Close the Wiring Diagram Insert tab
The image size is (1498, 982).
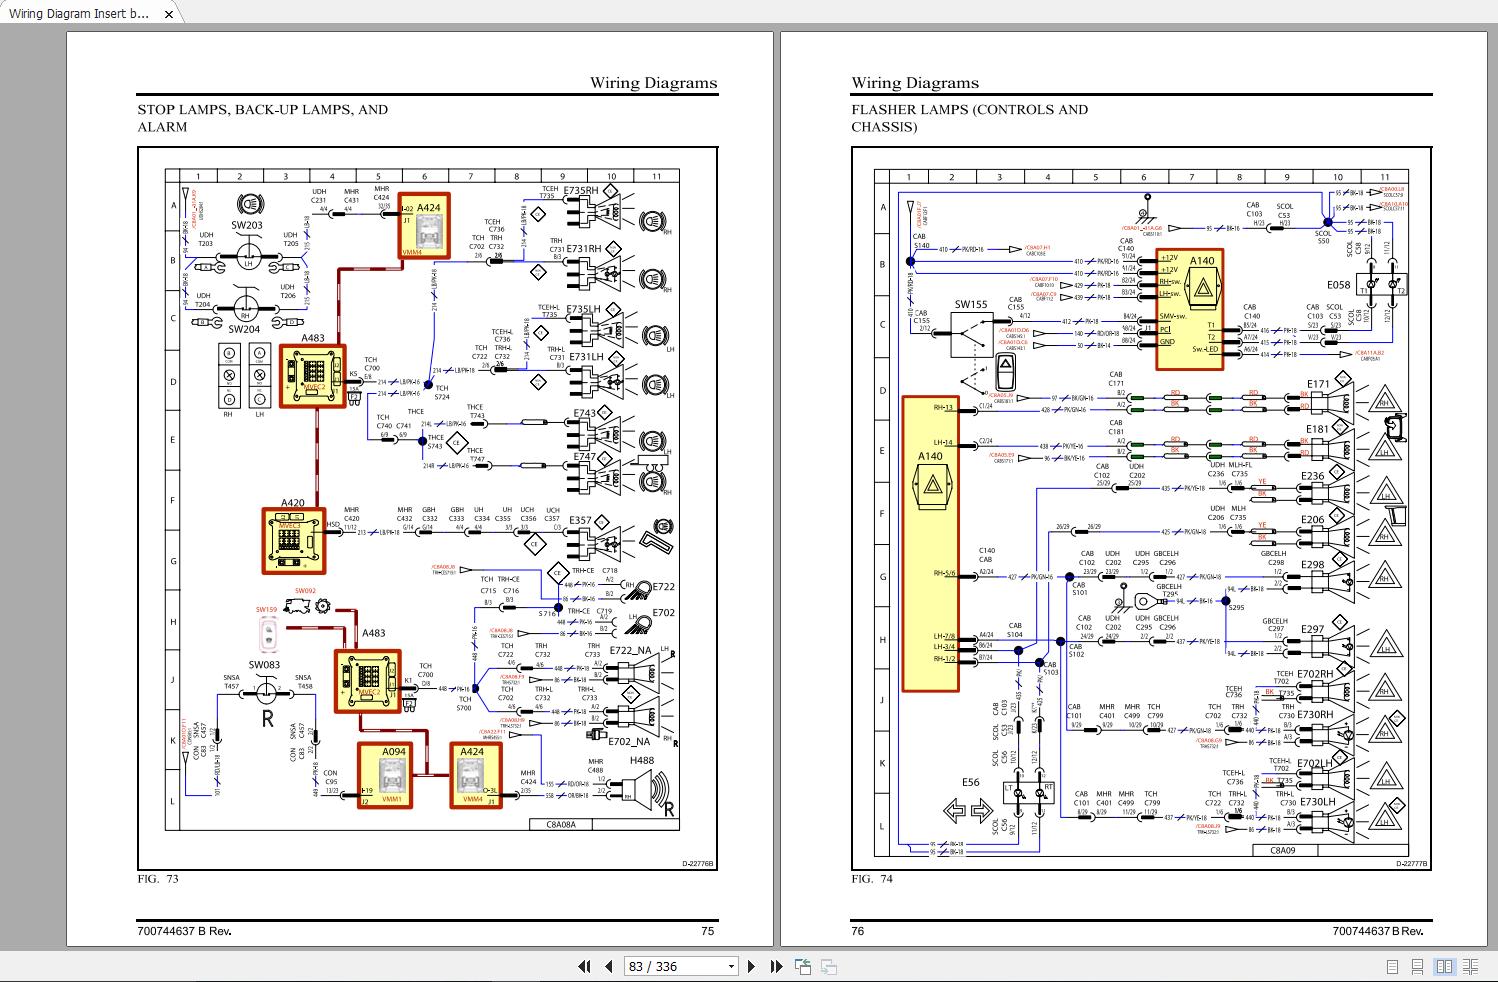[169, 14]
